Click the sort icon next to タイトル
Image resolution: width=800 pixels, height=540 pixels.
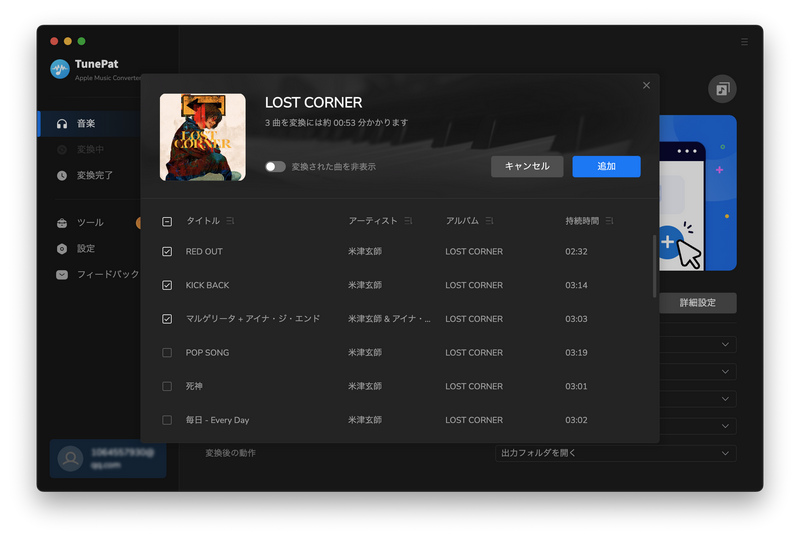point(230,221)
